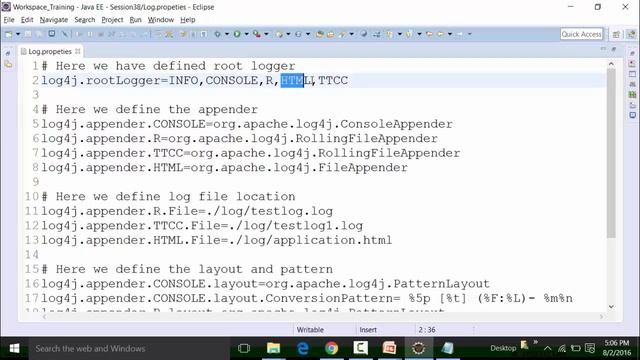Click the New file toolbar icon
The height and width of the screenshot is (360, 640).
point(9,34)
